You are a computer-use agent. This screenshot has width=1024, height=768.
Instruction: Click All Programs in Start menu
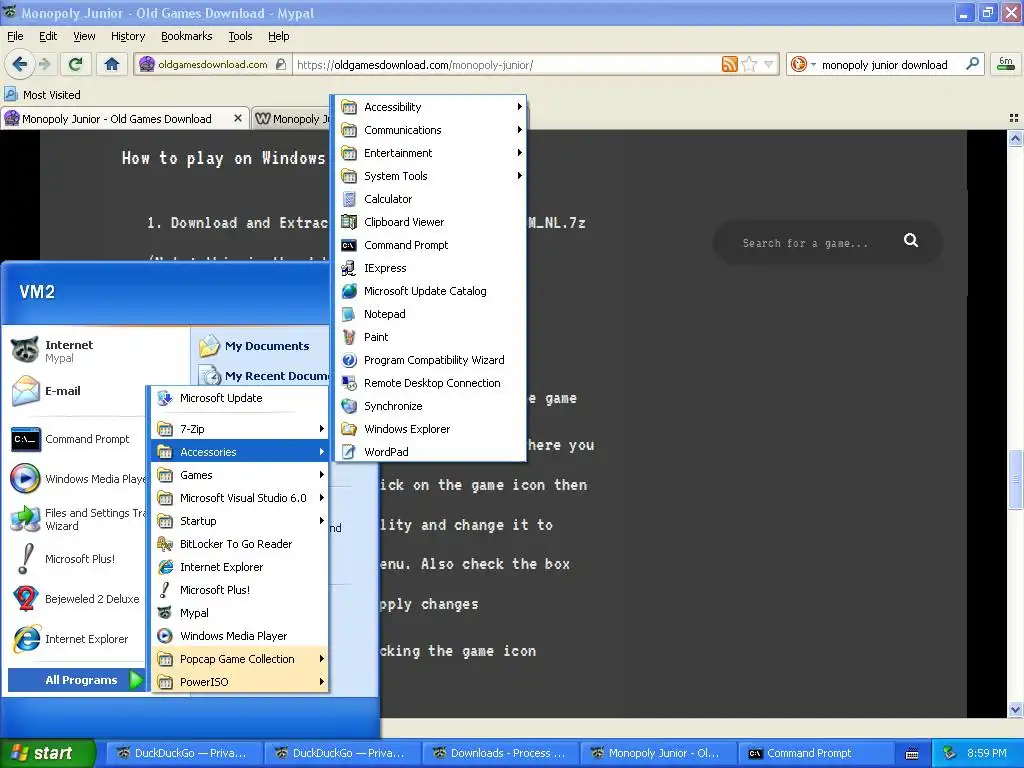(x=76, y=680)
